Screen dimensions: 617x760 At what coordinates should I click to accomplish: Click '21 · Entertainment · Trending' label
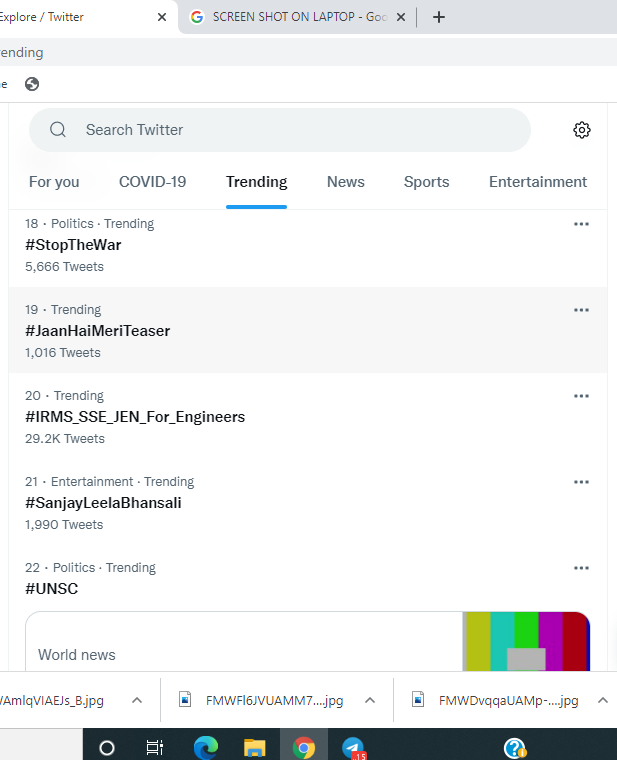click(x=110, y=482)
